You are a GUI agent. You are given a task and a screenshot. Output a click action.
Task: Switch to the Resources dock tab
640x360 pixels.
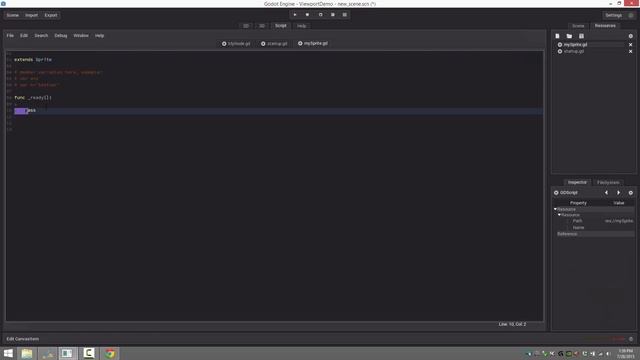605,26
